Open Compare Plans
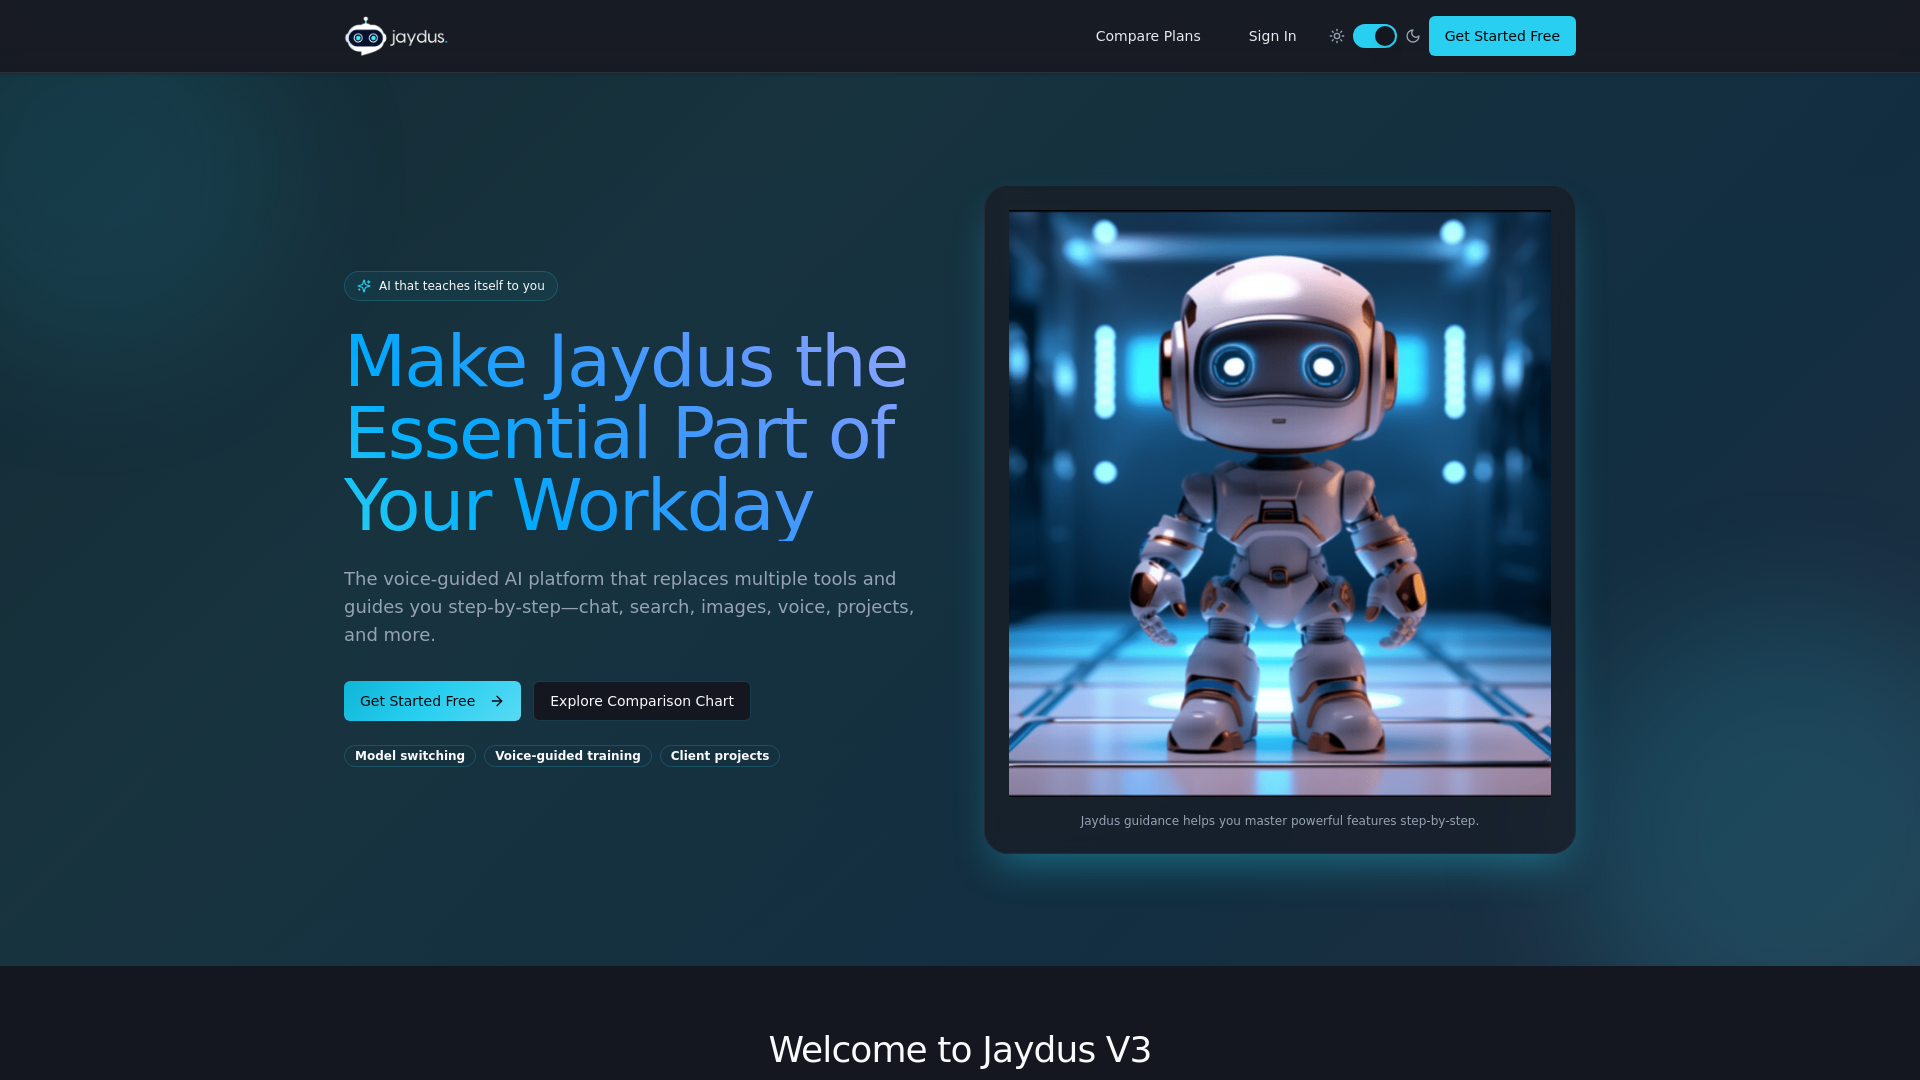 pyautogui.click(x=1147, y=36)
